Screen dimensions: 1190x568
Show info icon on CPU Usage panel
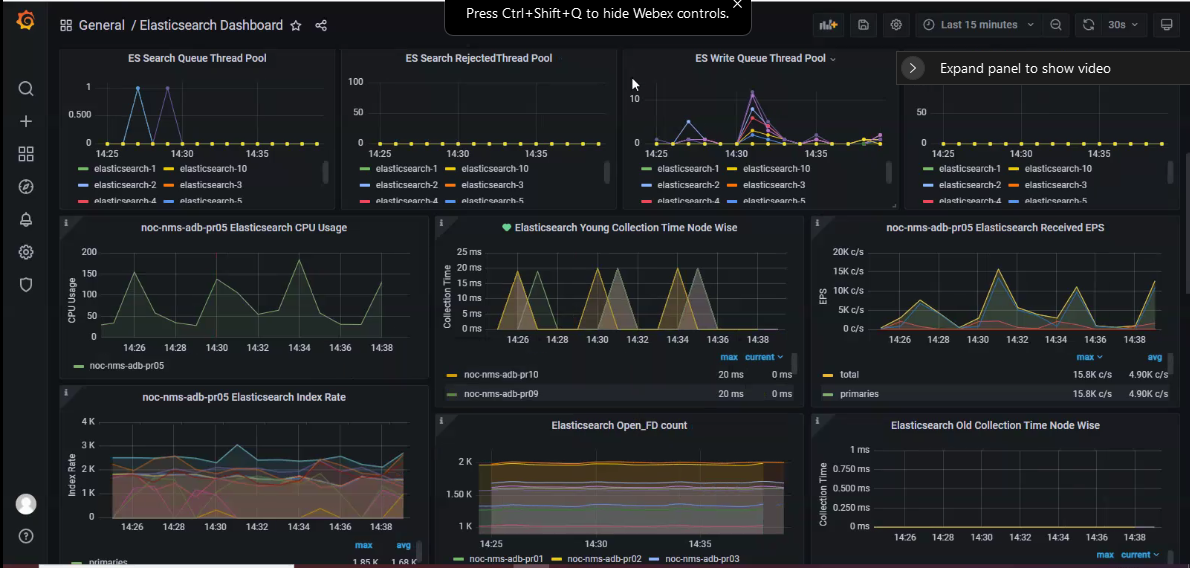66,223
